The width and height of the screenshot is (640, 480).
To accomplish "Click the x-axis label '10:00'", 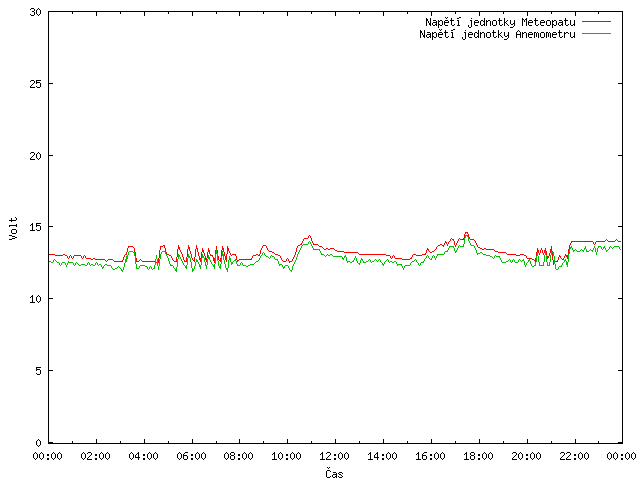I will click(287, 456).
